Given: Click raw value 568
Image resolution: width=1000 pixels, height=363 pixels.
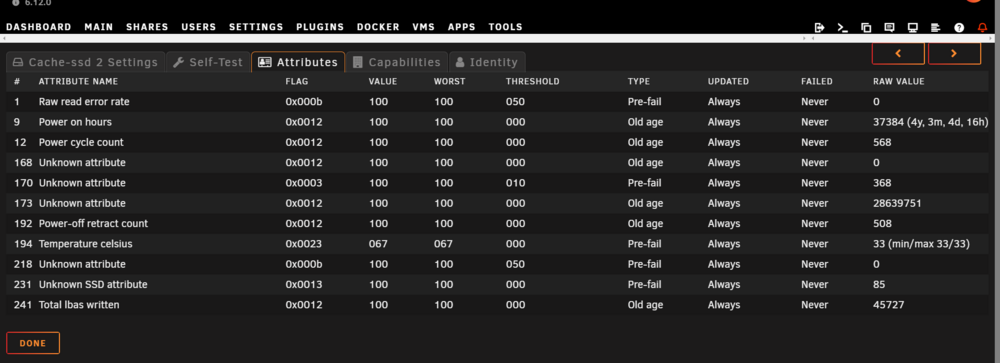Looking at the screenshot, I should (x=882, y=142).
